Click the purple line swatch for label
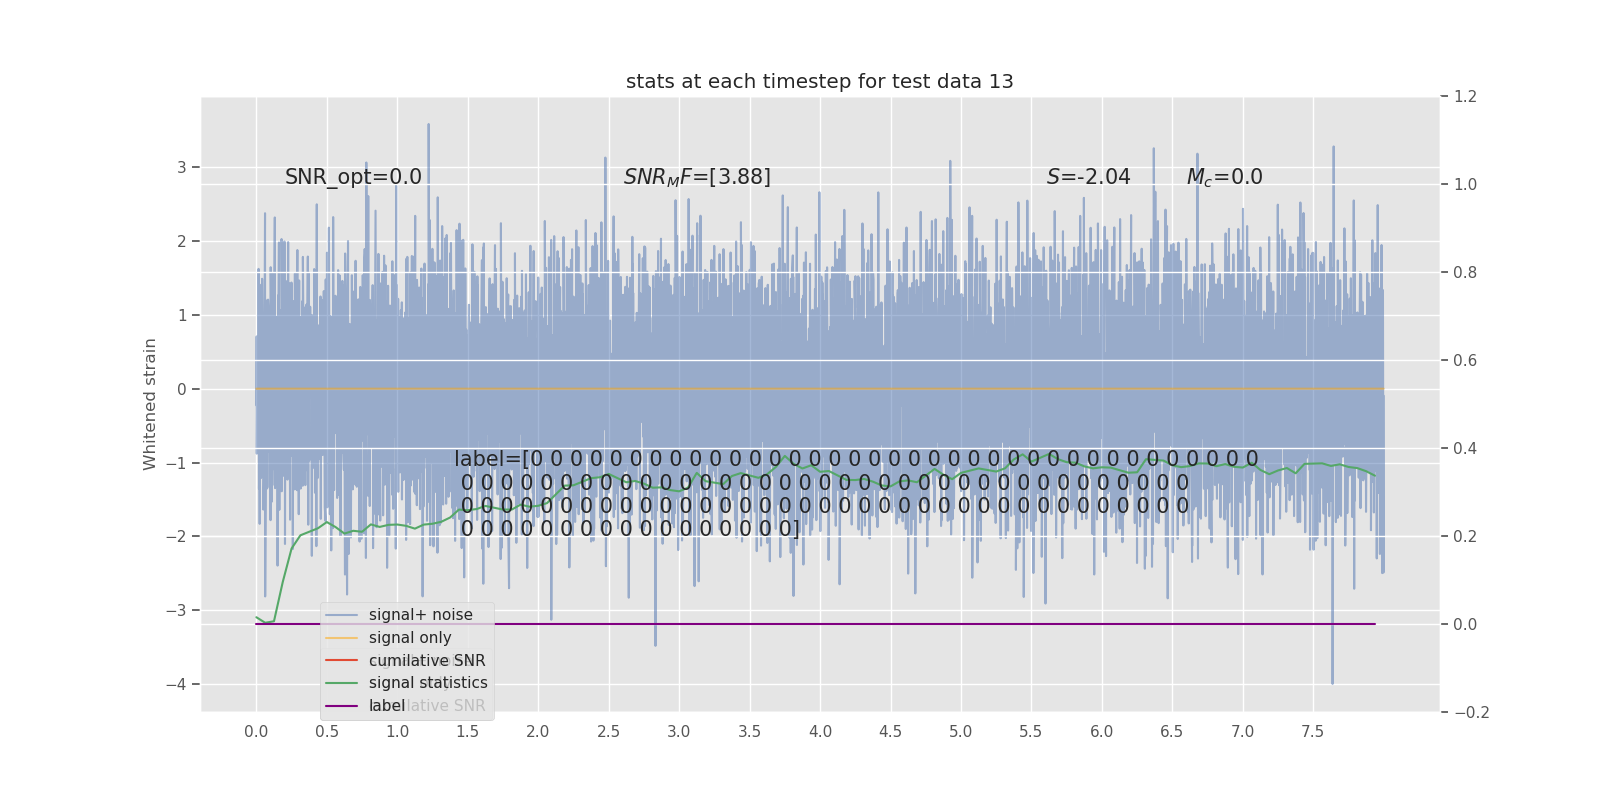Viewport: 1600px width, 800px height. pos(342,706)
